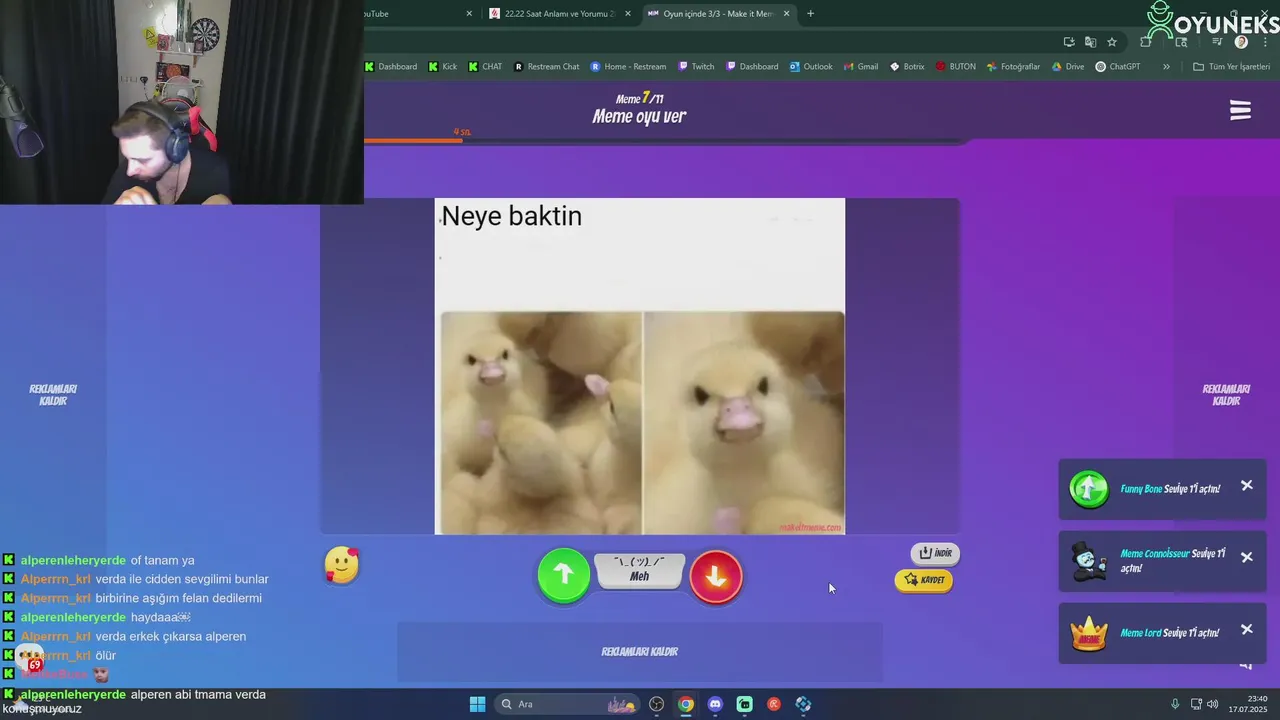Click REKLAMLARI KALDIR on right side
Screen dimensions: 1280x720
pyautogui.click(x=1227, y=395)
